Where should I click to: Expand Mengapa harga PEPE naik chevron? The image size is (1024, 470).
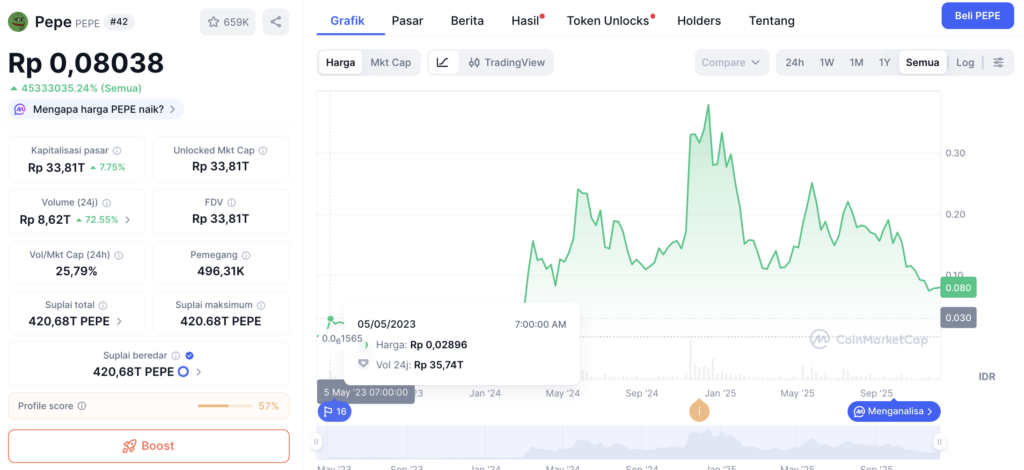[x=172, y=110]
